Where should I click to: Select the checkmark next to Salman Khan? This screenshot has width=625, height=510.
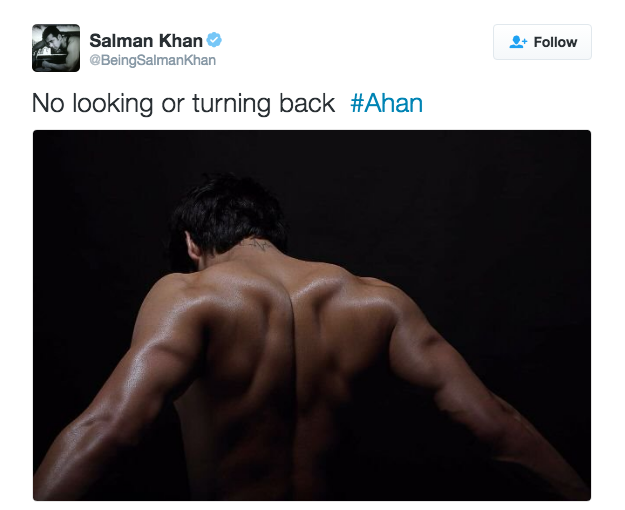pos(214,40)
